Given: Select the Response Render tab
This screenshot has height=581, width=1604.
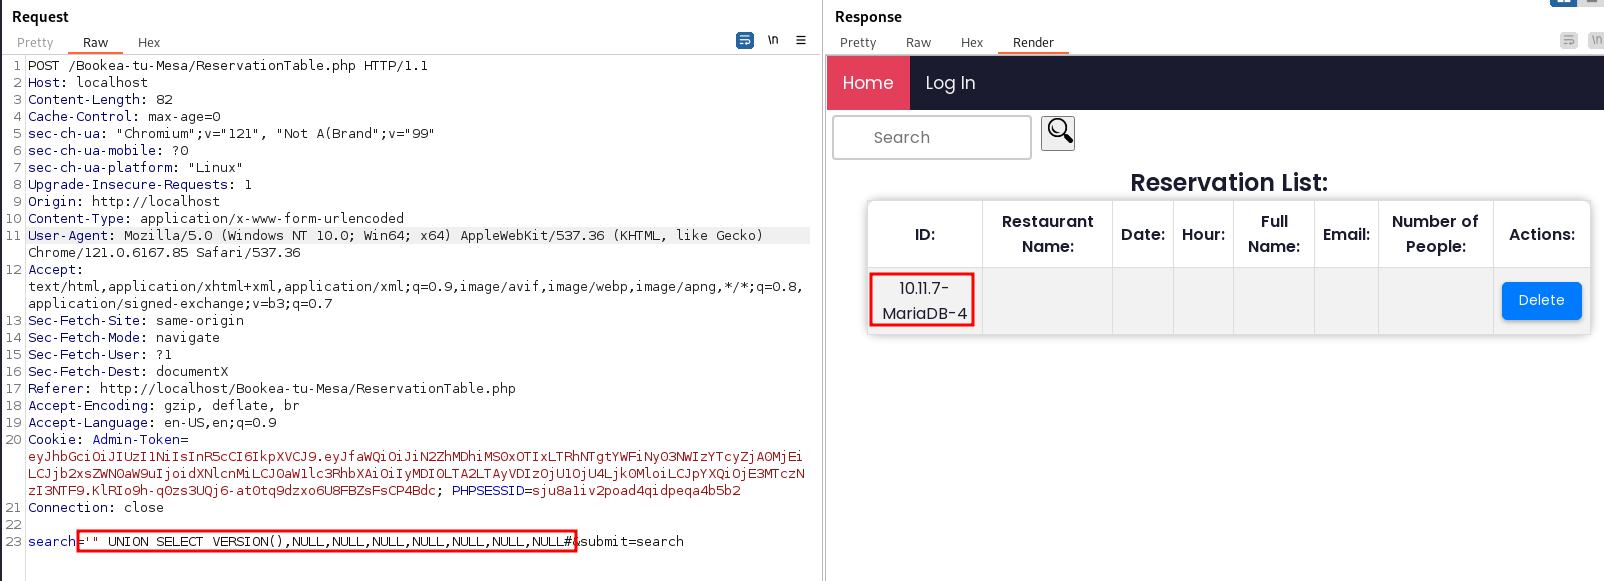Looking at the screenshot, I should [1033, 43].
